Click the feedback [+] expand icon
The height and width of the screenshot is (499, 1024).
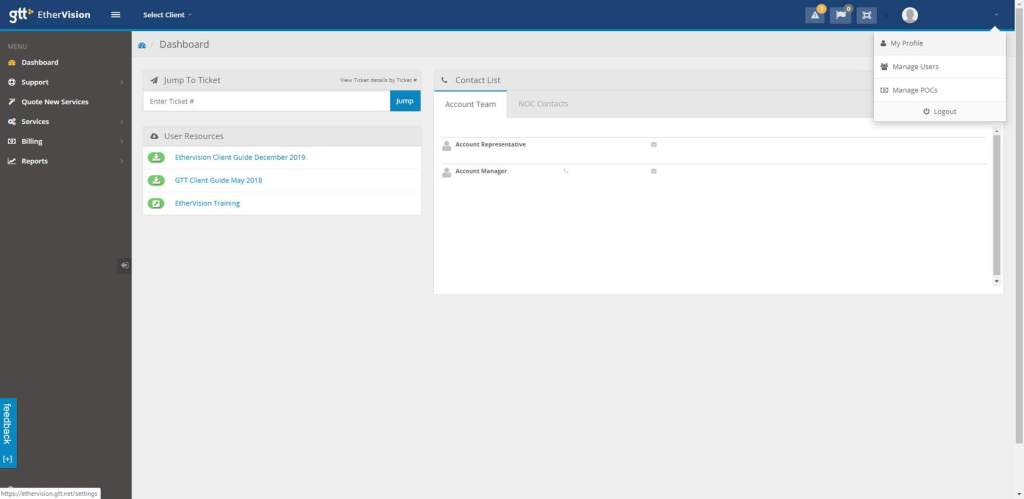coord(8,459)
